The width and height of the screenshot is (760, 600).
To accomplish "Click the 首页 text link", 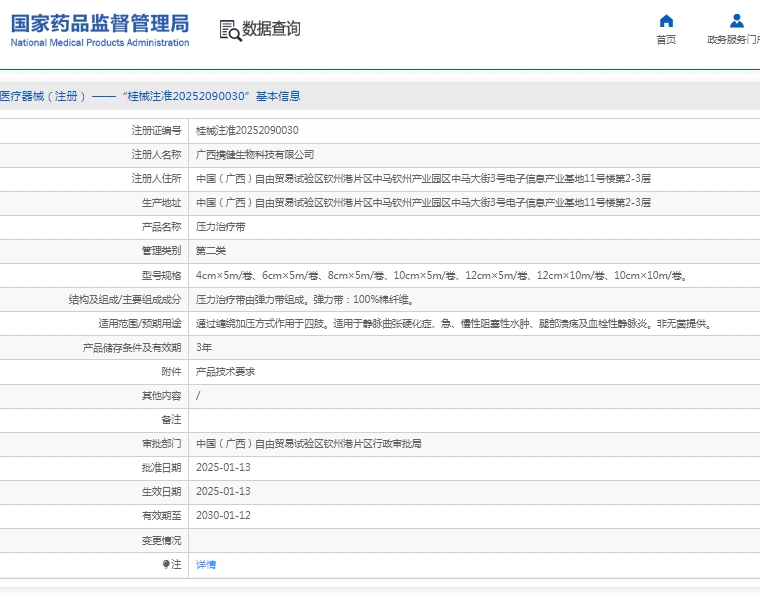I will tap(666, 40).
